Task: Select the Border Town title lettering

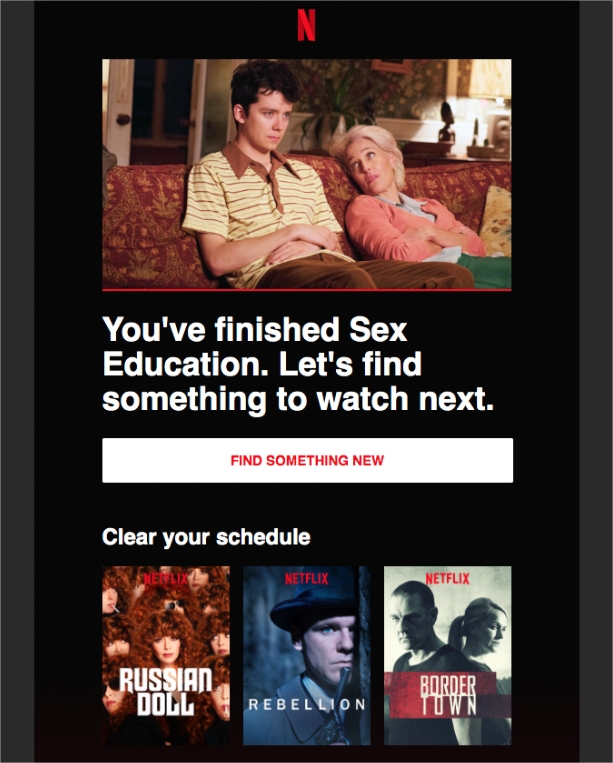Action: pyautogui.click(x=448, y=695)
